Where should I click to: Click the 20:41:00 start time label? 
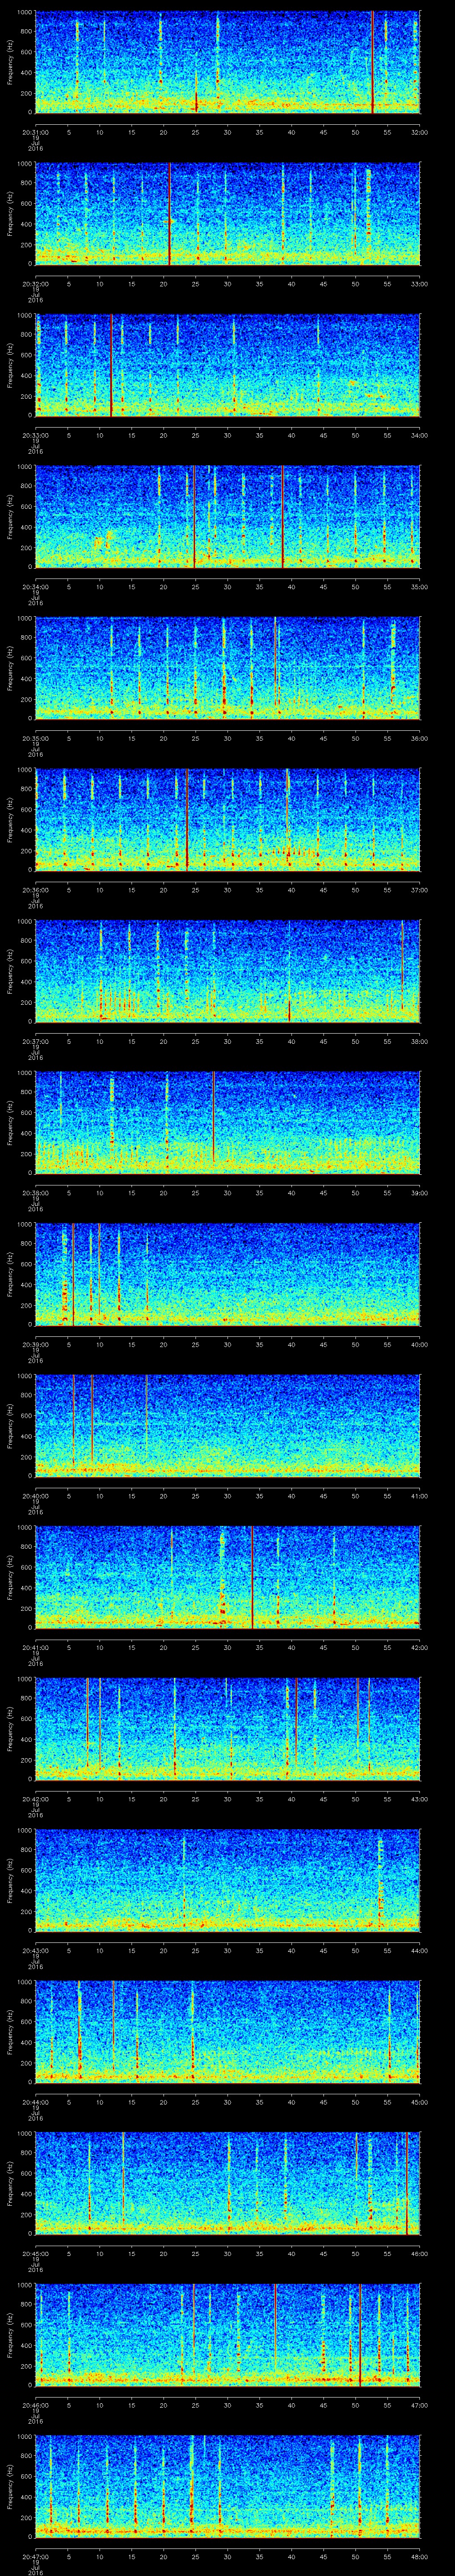click(36, 1647)
